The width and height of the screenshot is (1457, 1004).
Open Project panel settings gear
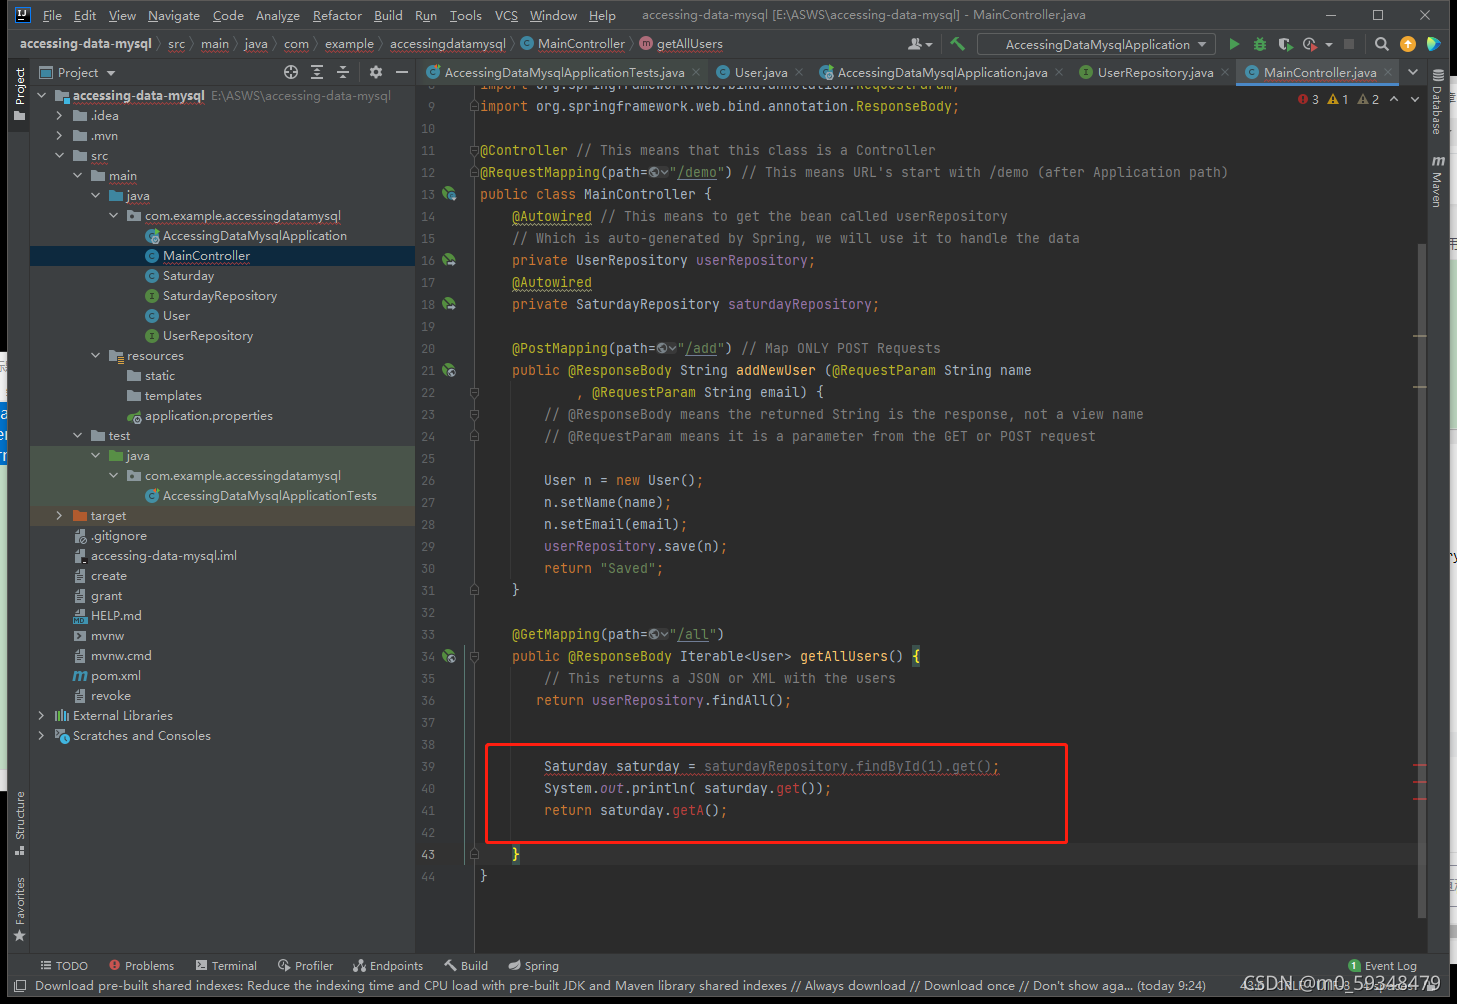(374, 72)
